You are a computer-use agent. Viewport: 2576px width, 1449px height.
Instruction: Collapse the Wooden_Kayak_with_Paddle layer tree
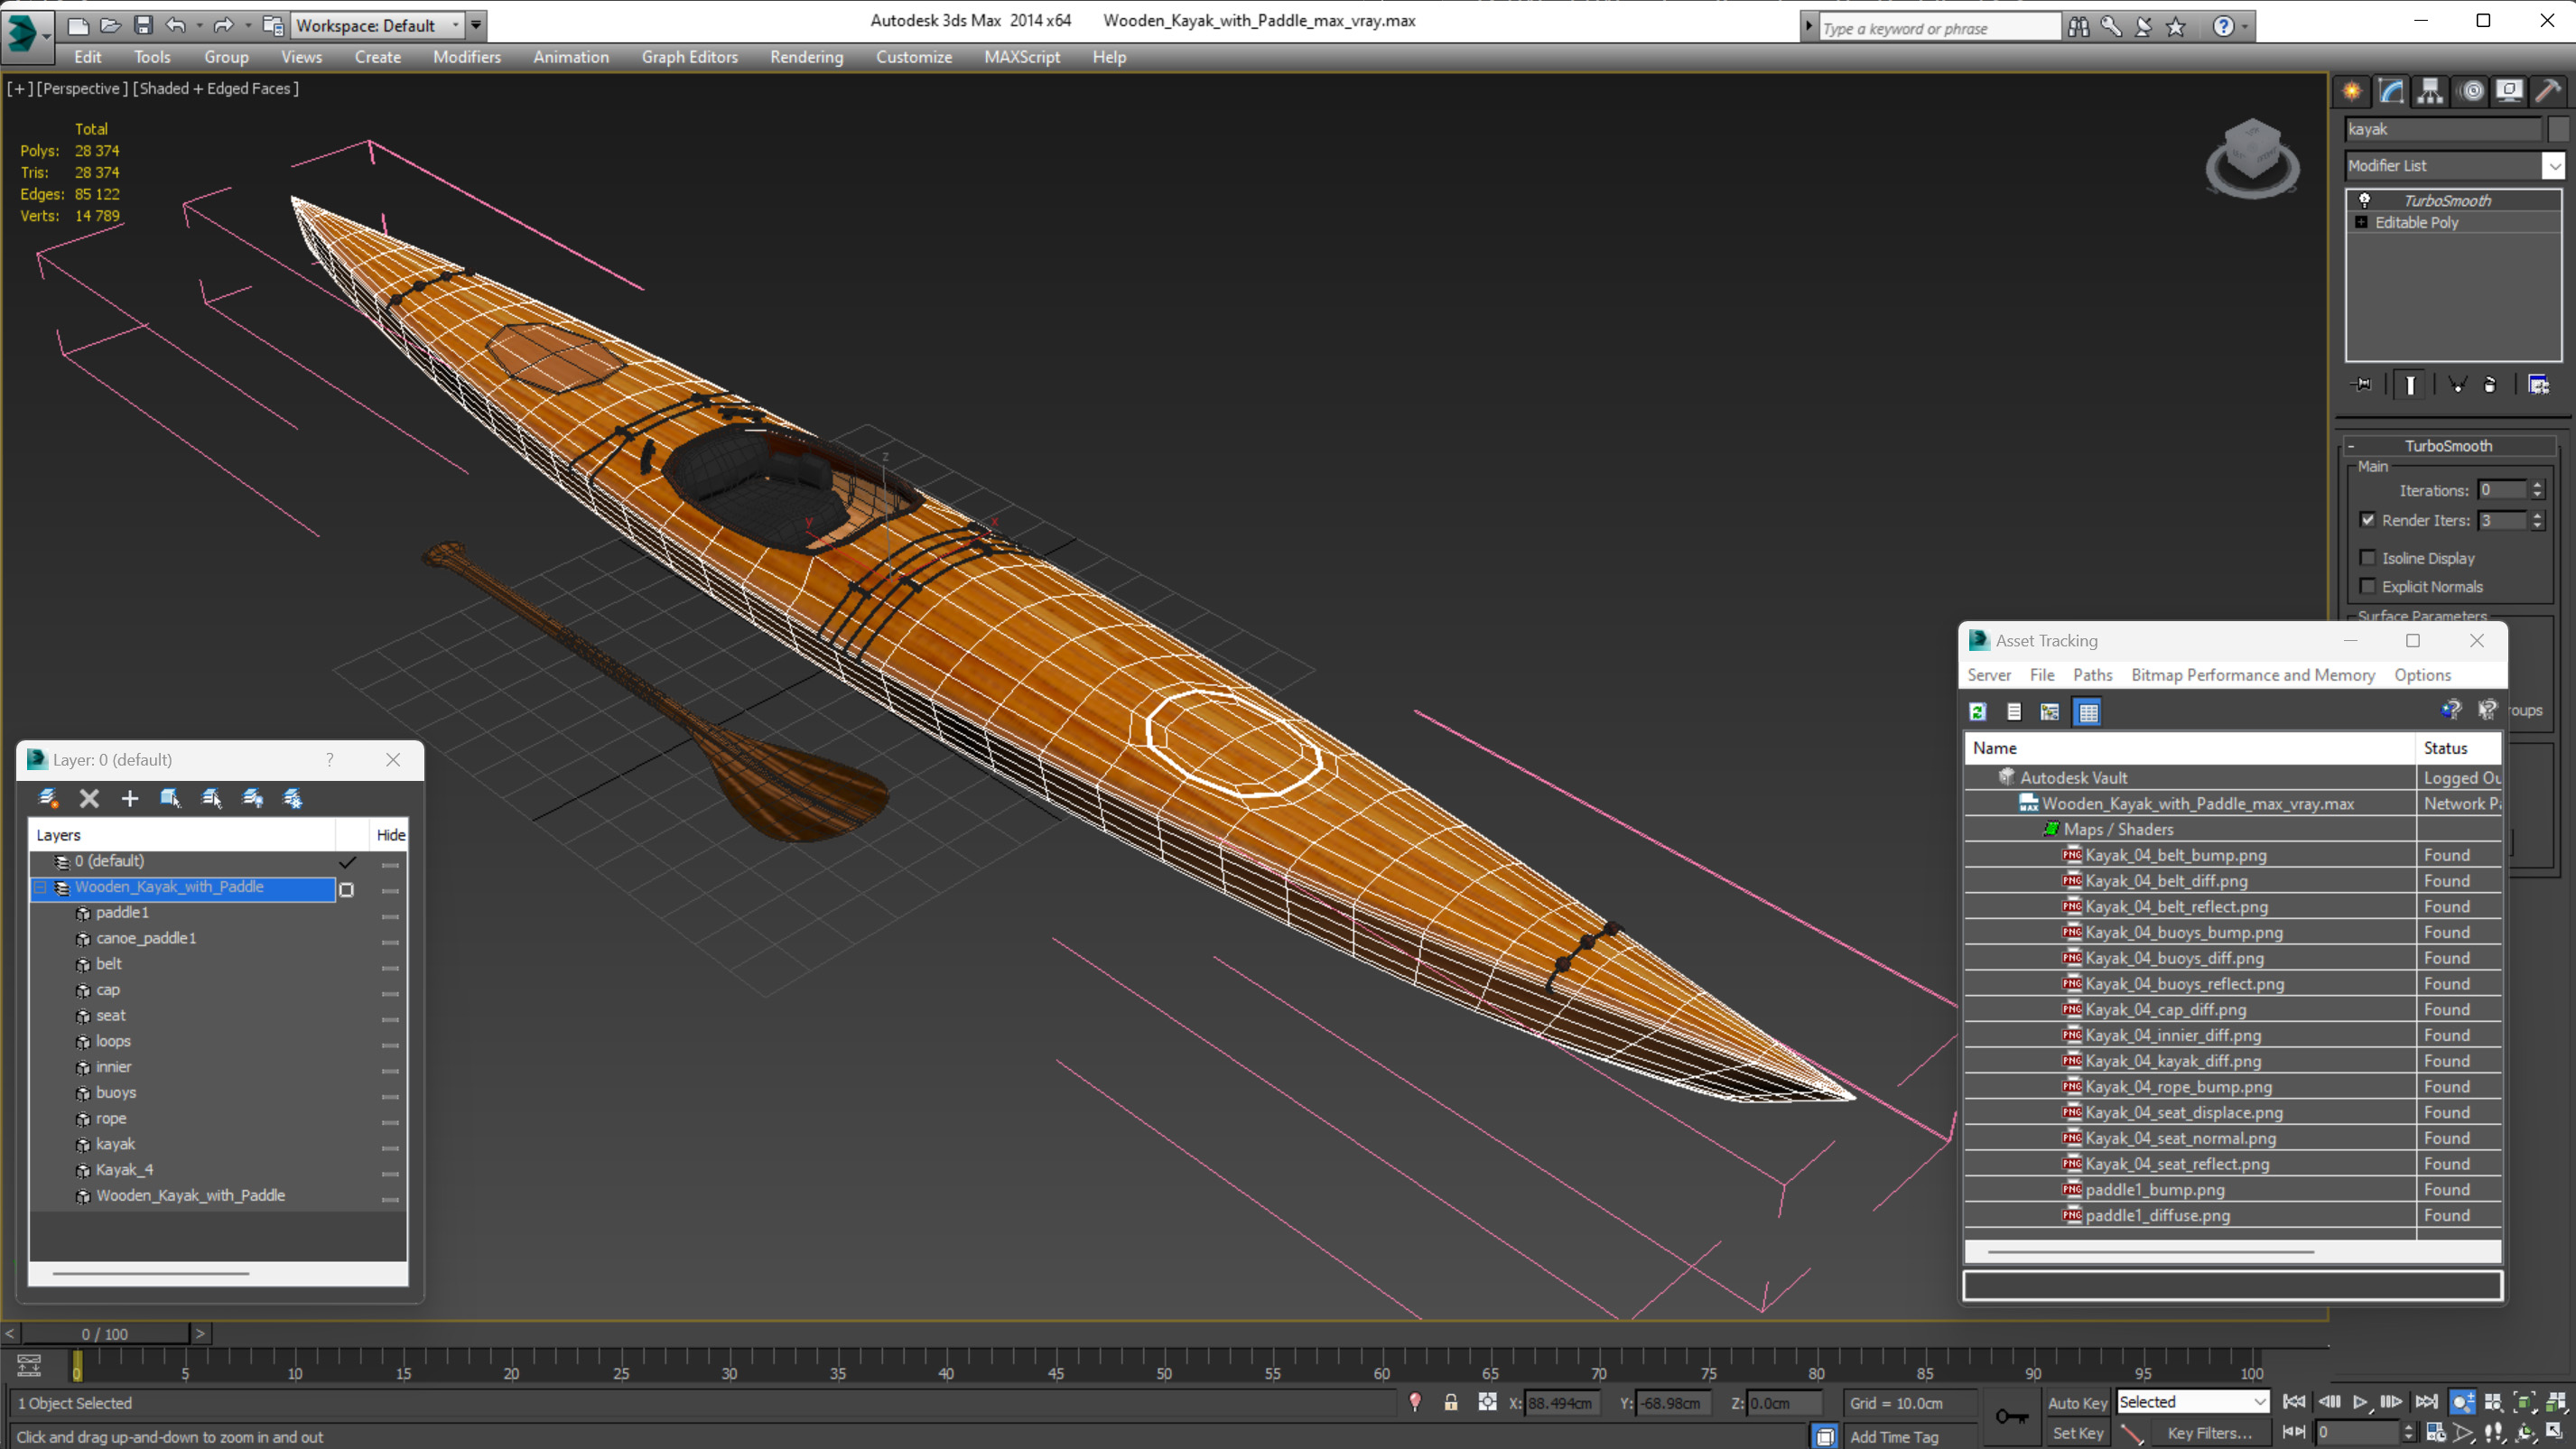tap(40, 887)
